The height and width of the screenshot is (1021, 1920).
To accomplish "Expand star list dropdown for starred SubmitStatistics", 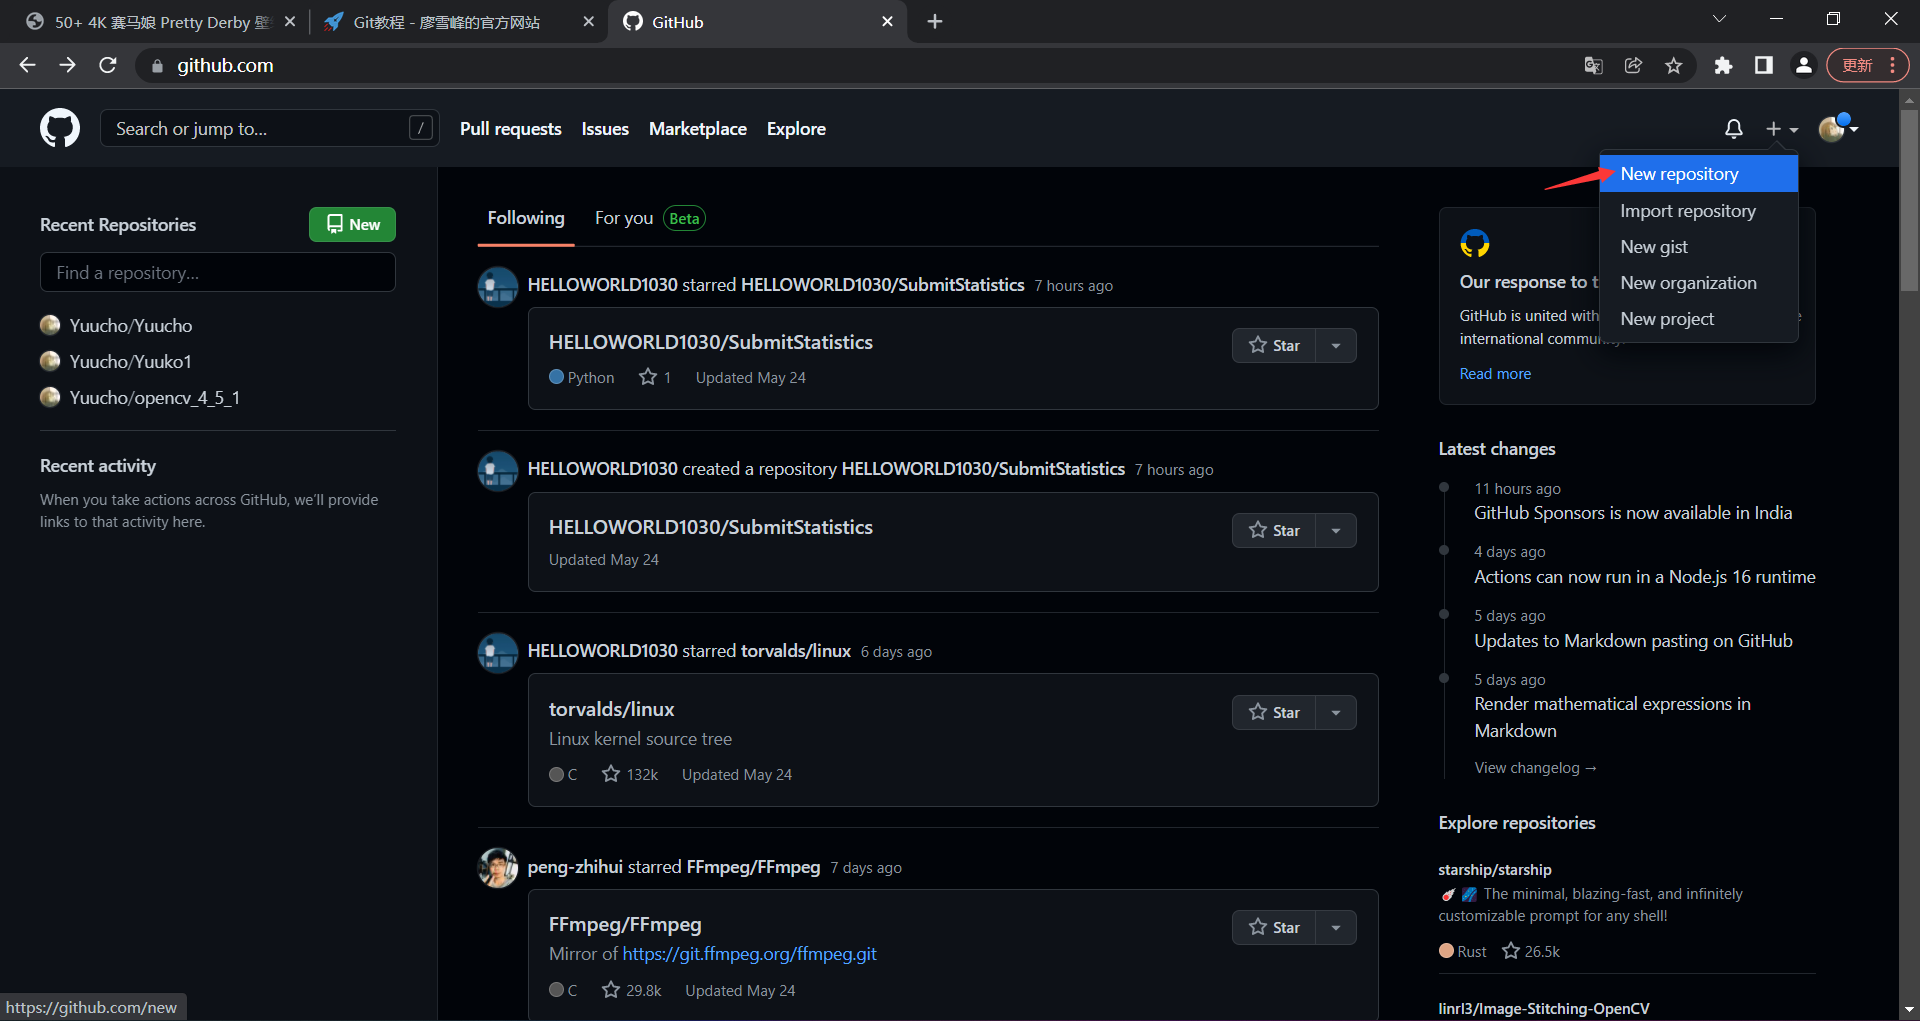I will pos(1336,345).
